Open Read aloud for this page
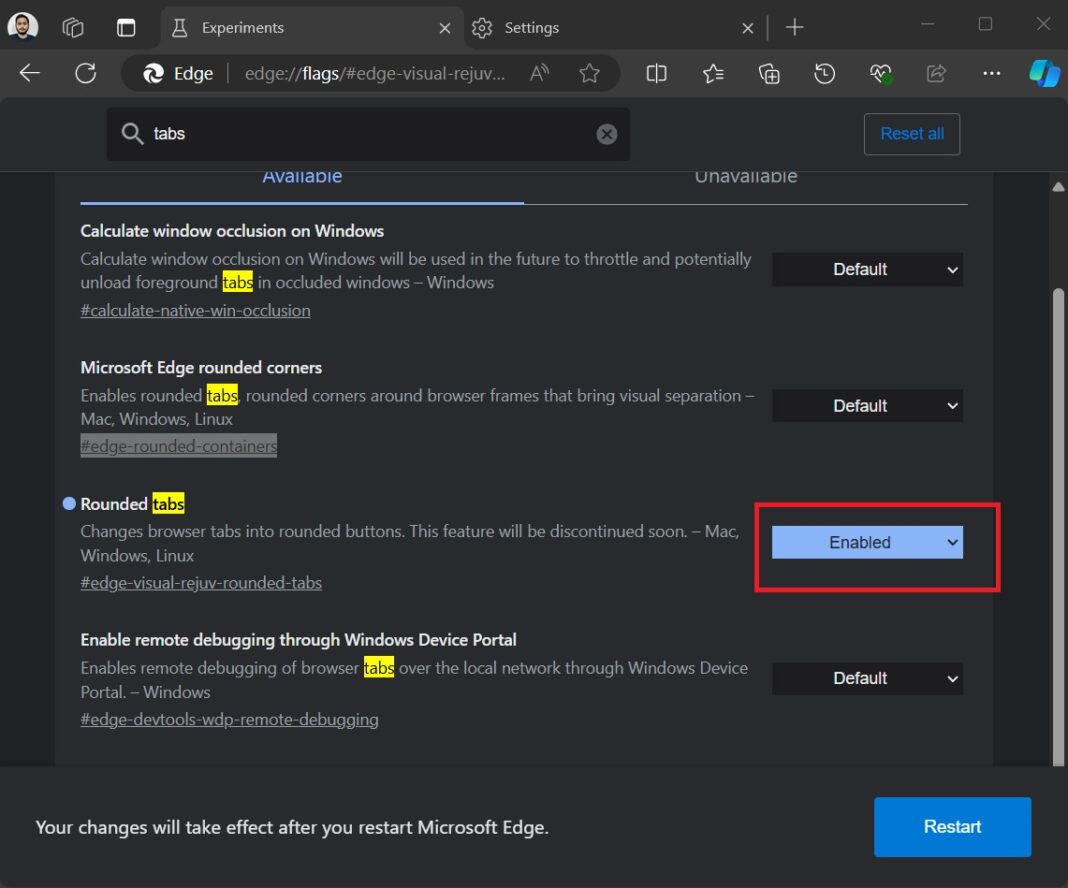Viewport: 1068px width, 888px height. pos(538,72)
